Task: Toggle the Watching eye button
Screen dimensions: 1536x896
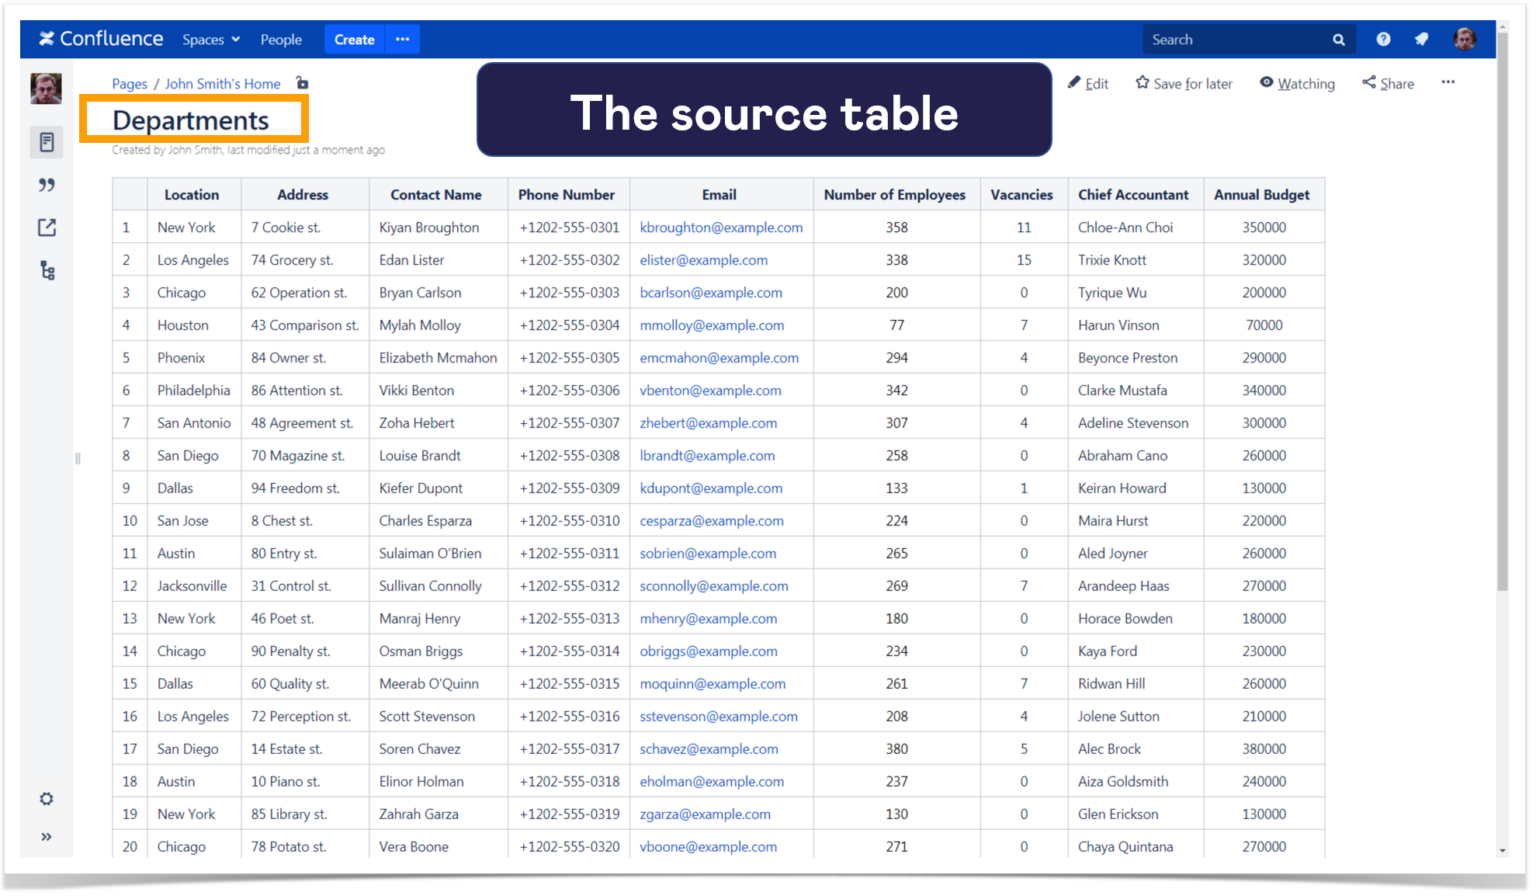Action: (x=1297, y=83)
